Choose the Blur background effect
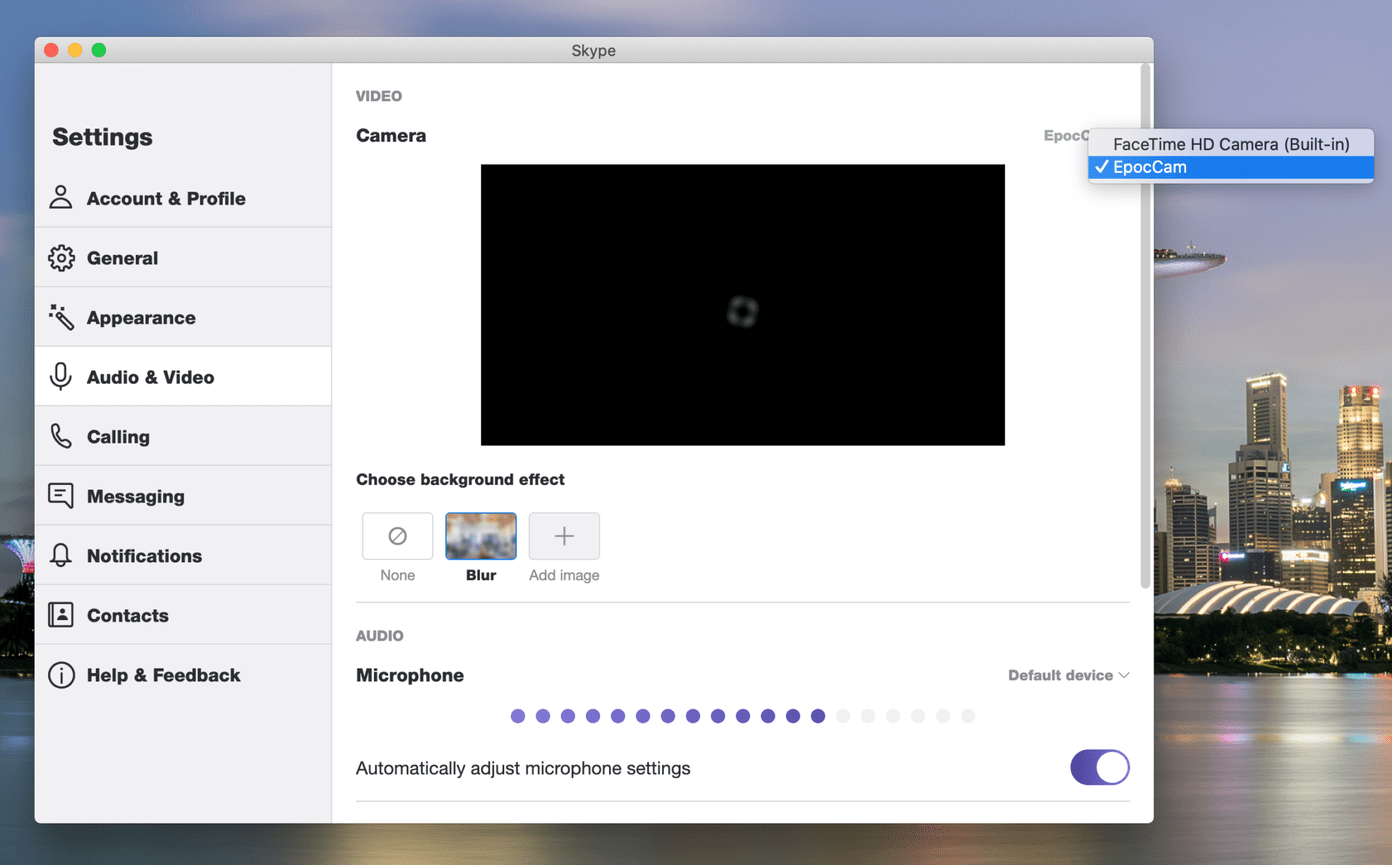Screen dimensions: 1392x865 [481, 536]
